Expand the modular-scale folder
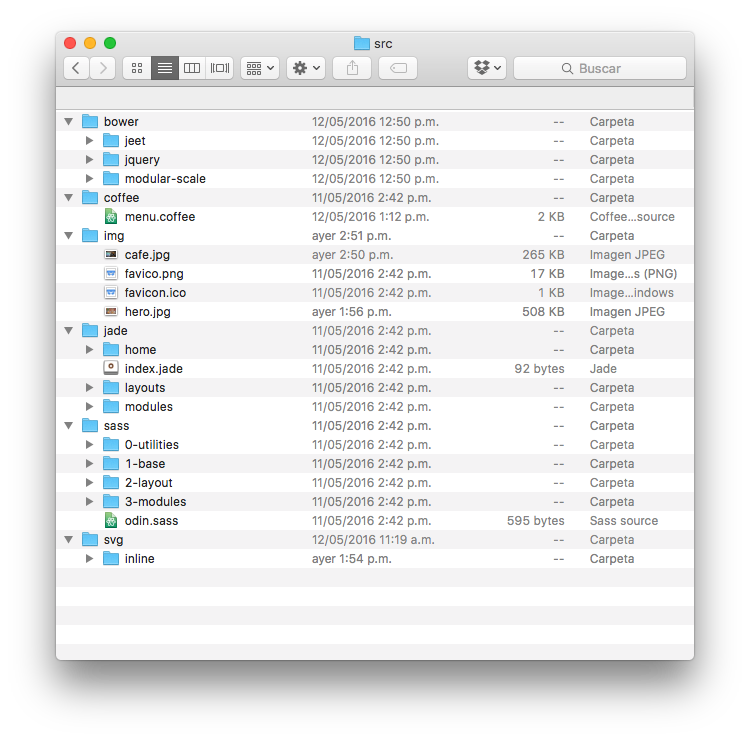Image resolution: width=750 pixels, height=740 pixels. [89, 178]
